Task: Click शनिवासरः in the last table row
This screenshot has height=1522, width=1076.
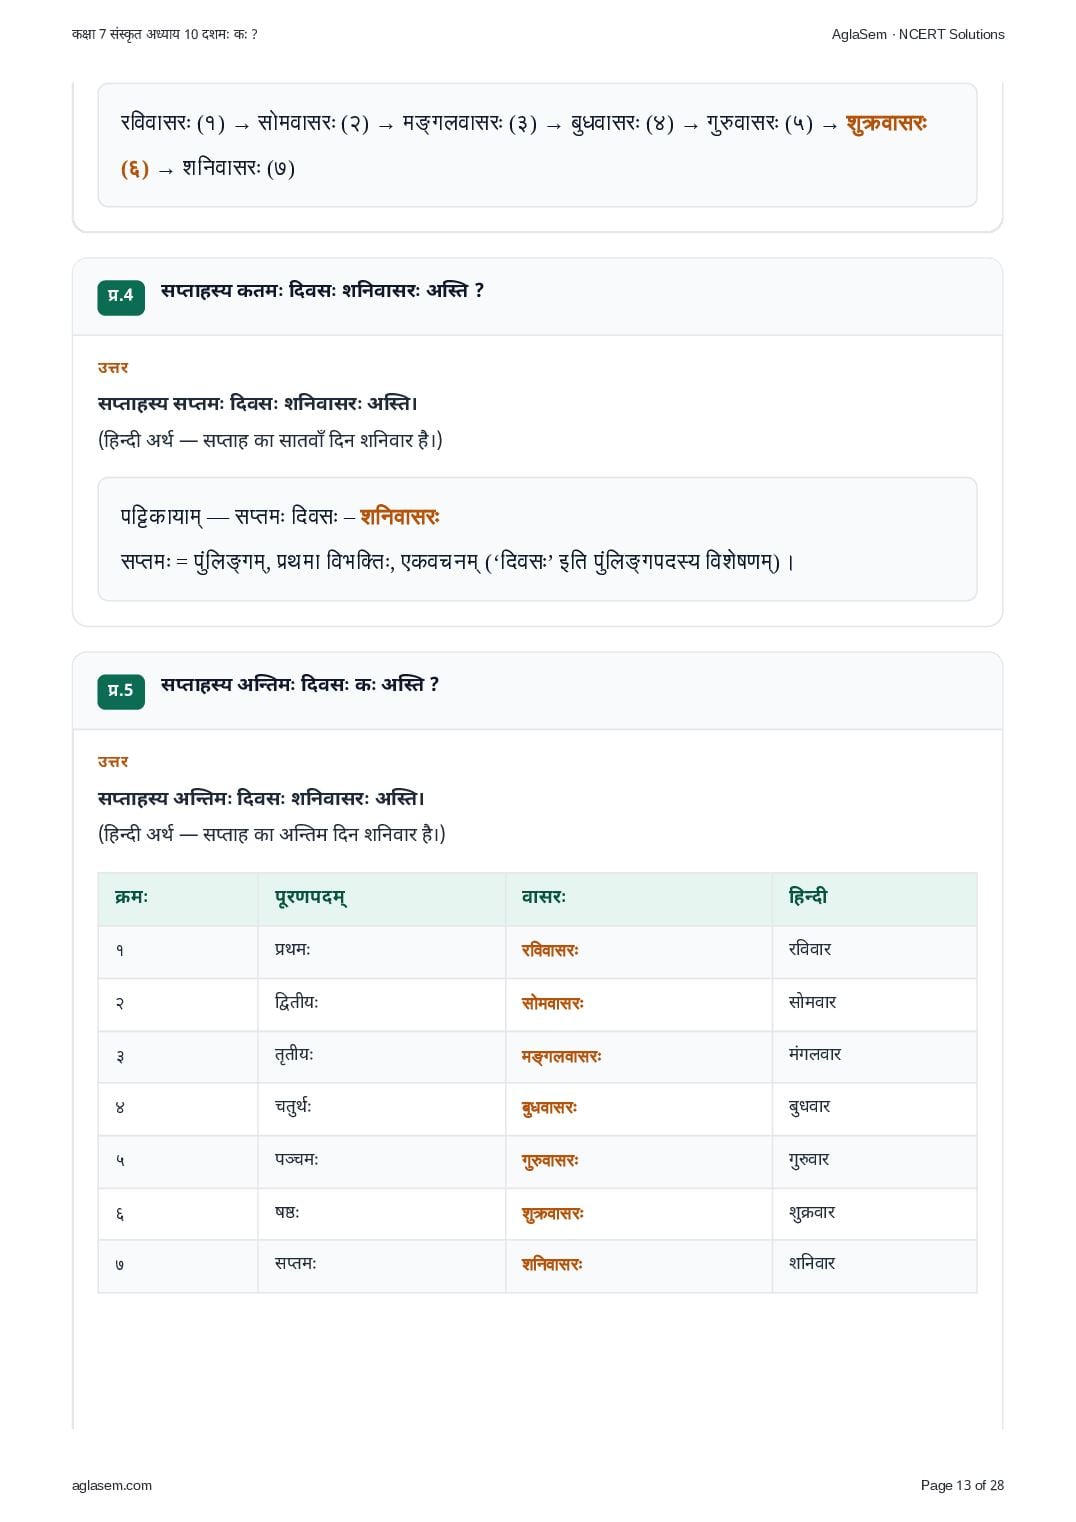Action: click(x=552, y=1264)
